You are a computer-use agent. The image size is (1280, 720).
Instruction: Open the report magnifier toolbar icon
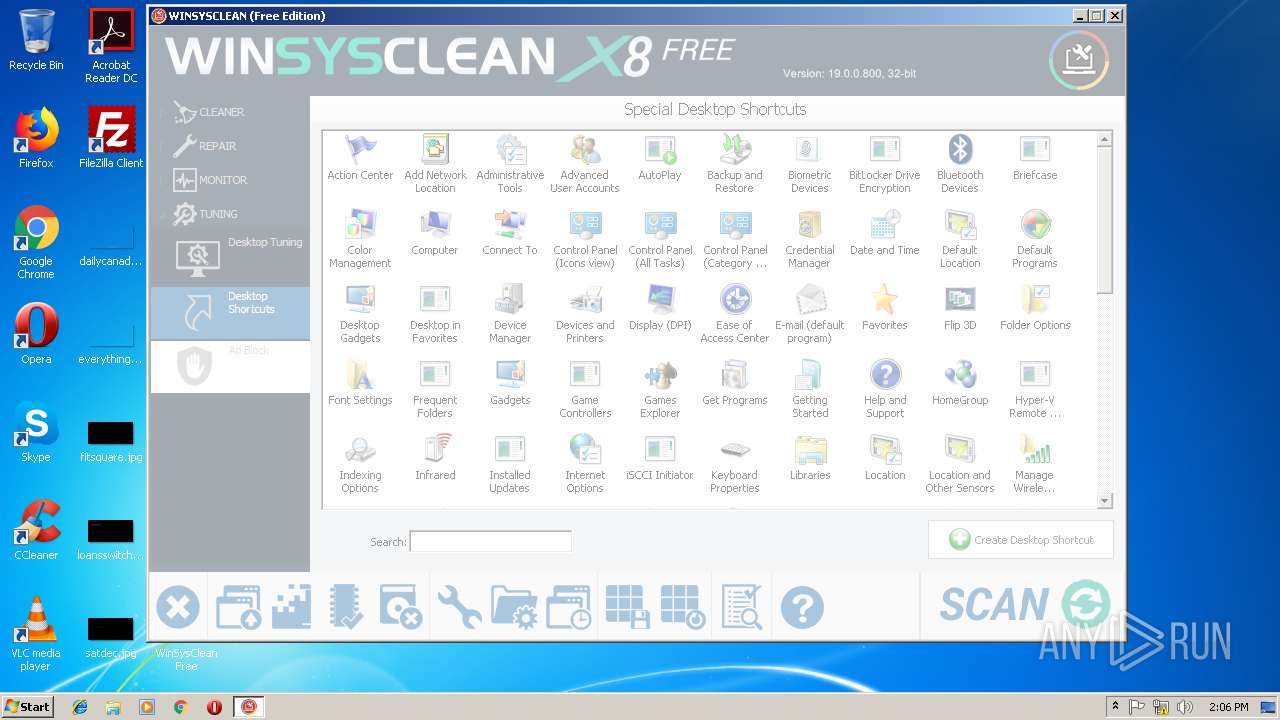tap(743, 607)
